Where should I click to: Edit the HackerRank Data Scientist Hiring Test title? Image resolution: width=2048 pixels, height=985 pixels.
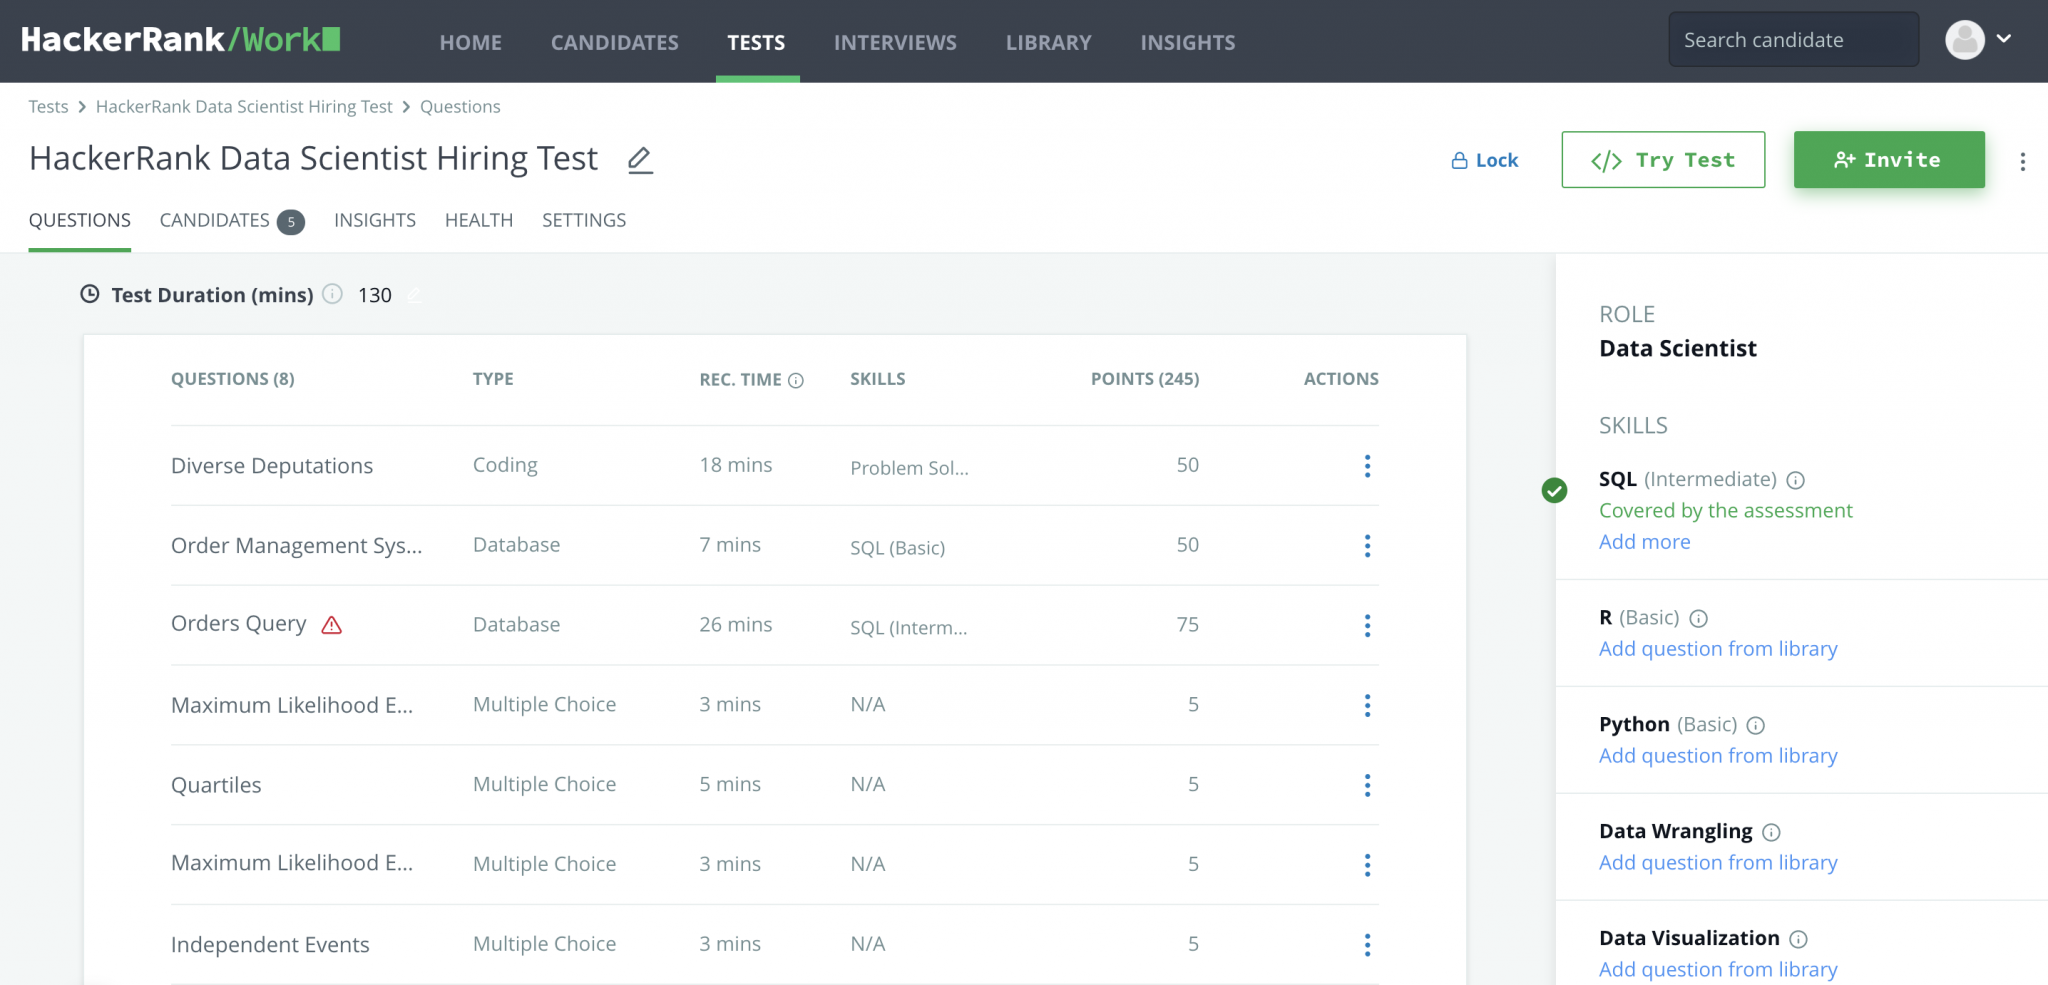click(x=639, y=159)
